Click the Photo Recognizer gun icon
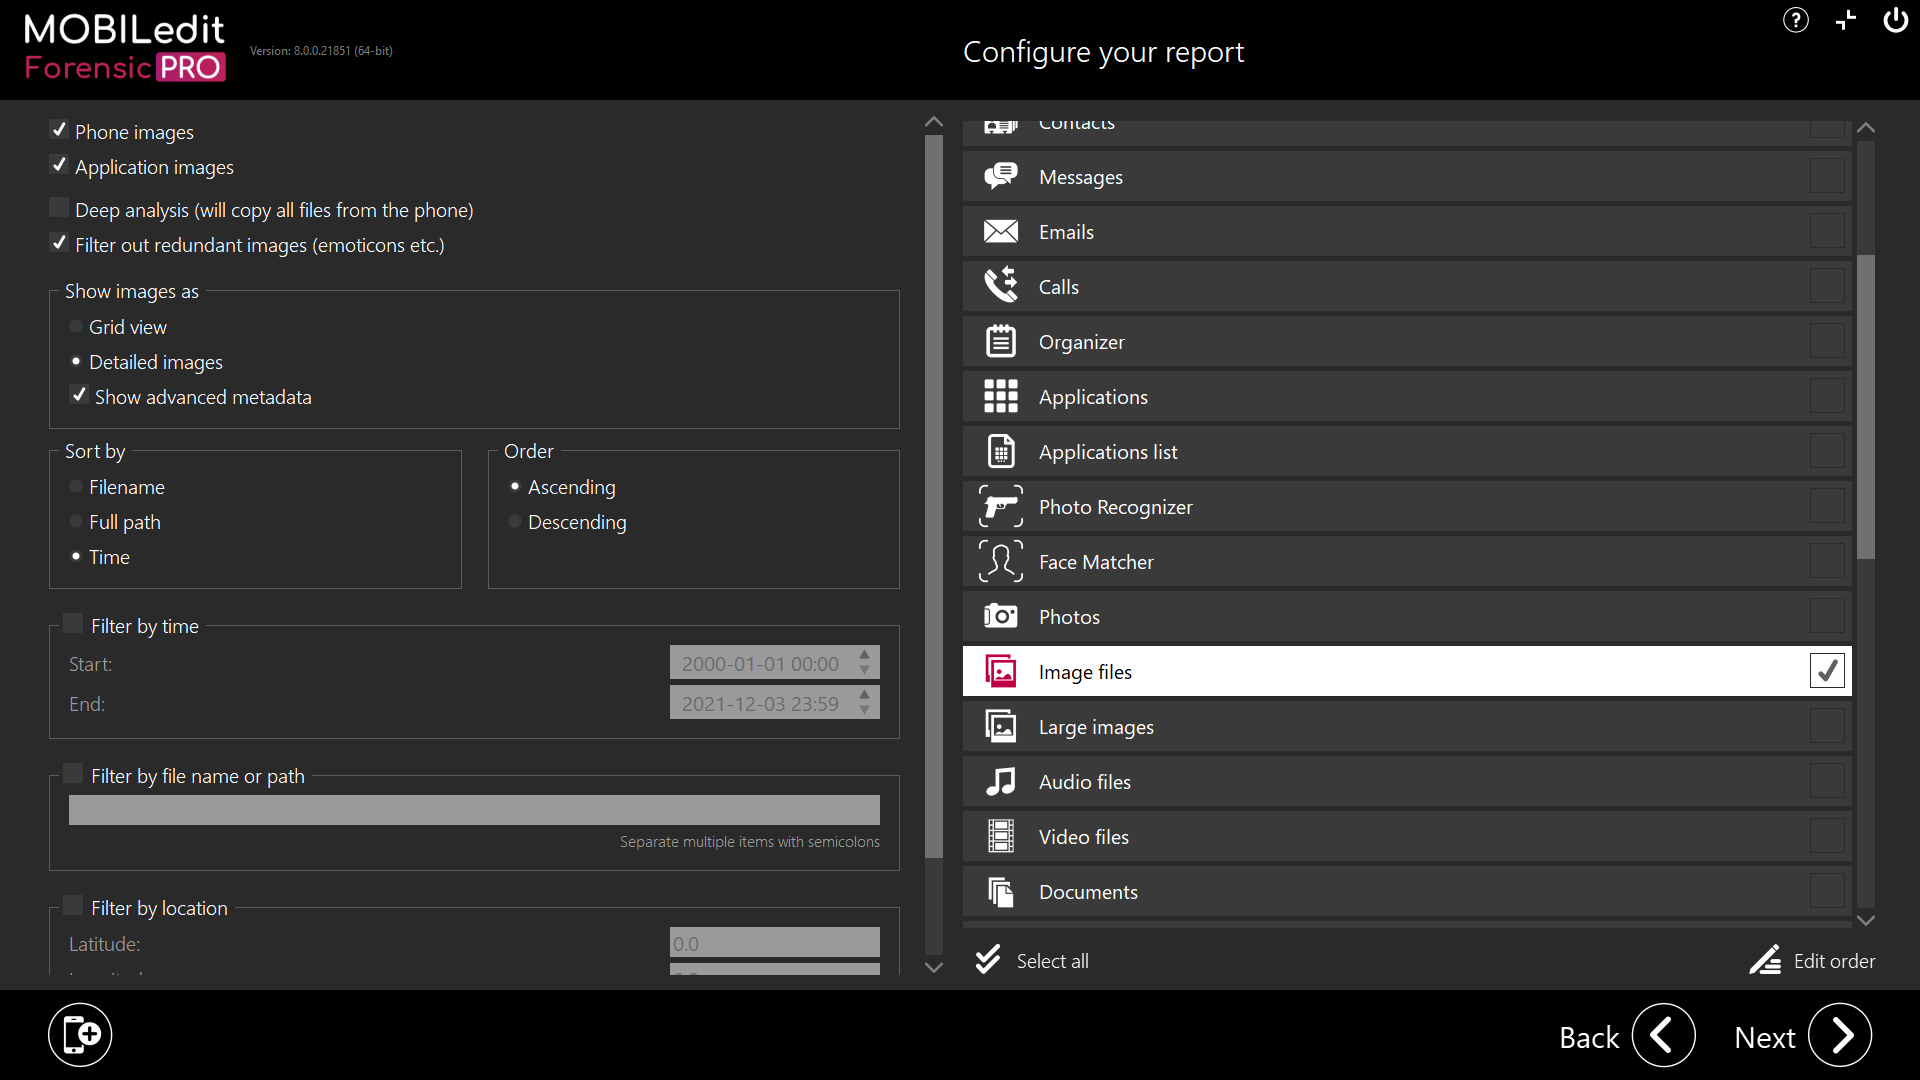The height and width of the screenshot is (1080, 1920). [x=1000, y=507]
